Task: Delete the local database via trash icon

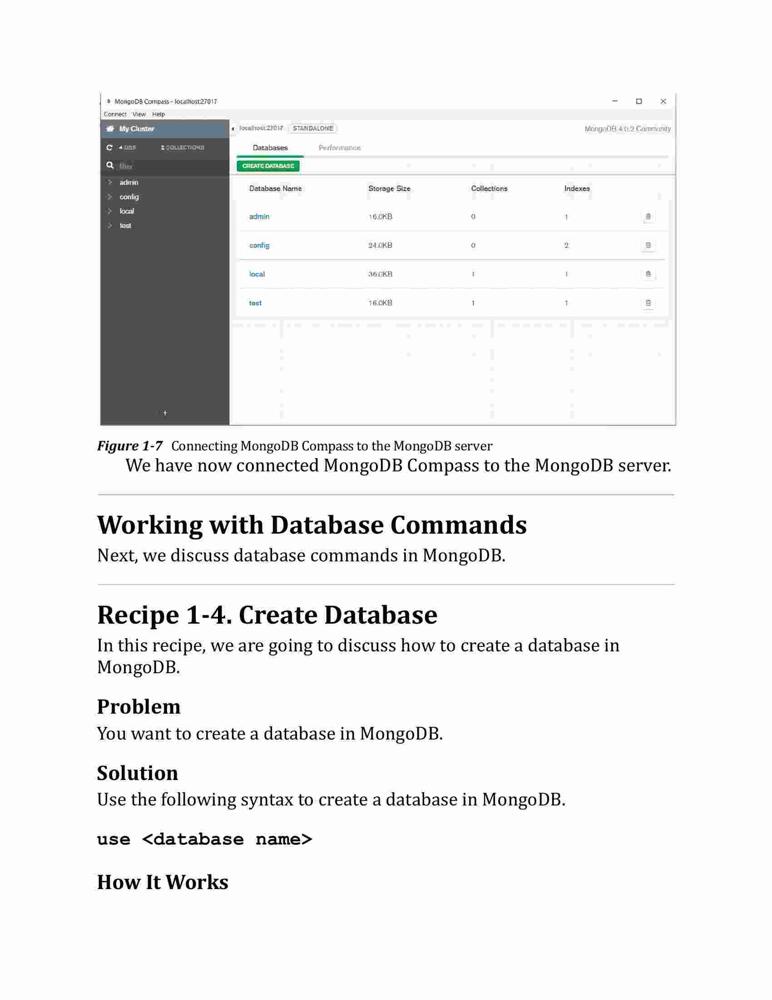Action: [x=648, y=274]
